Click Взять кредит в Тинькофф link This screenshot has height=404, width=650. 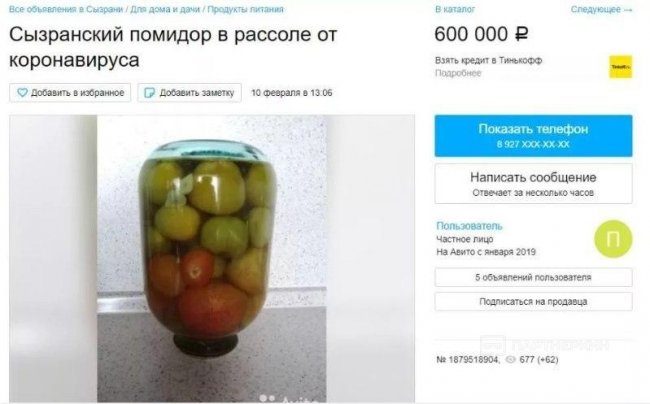[488, 60]
